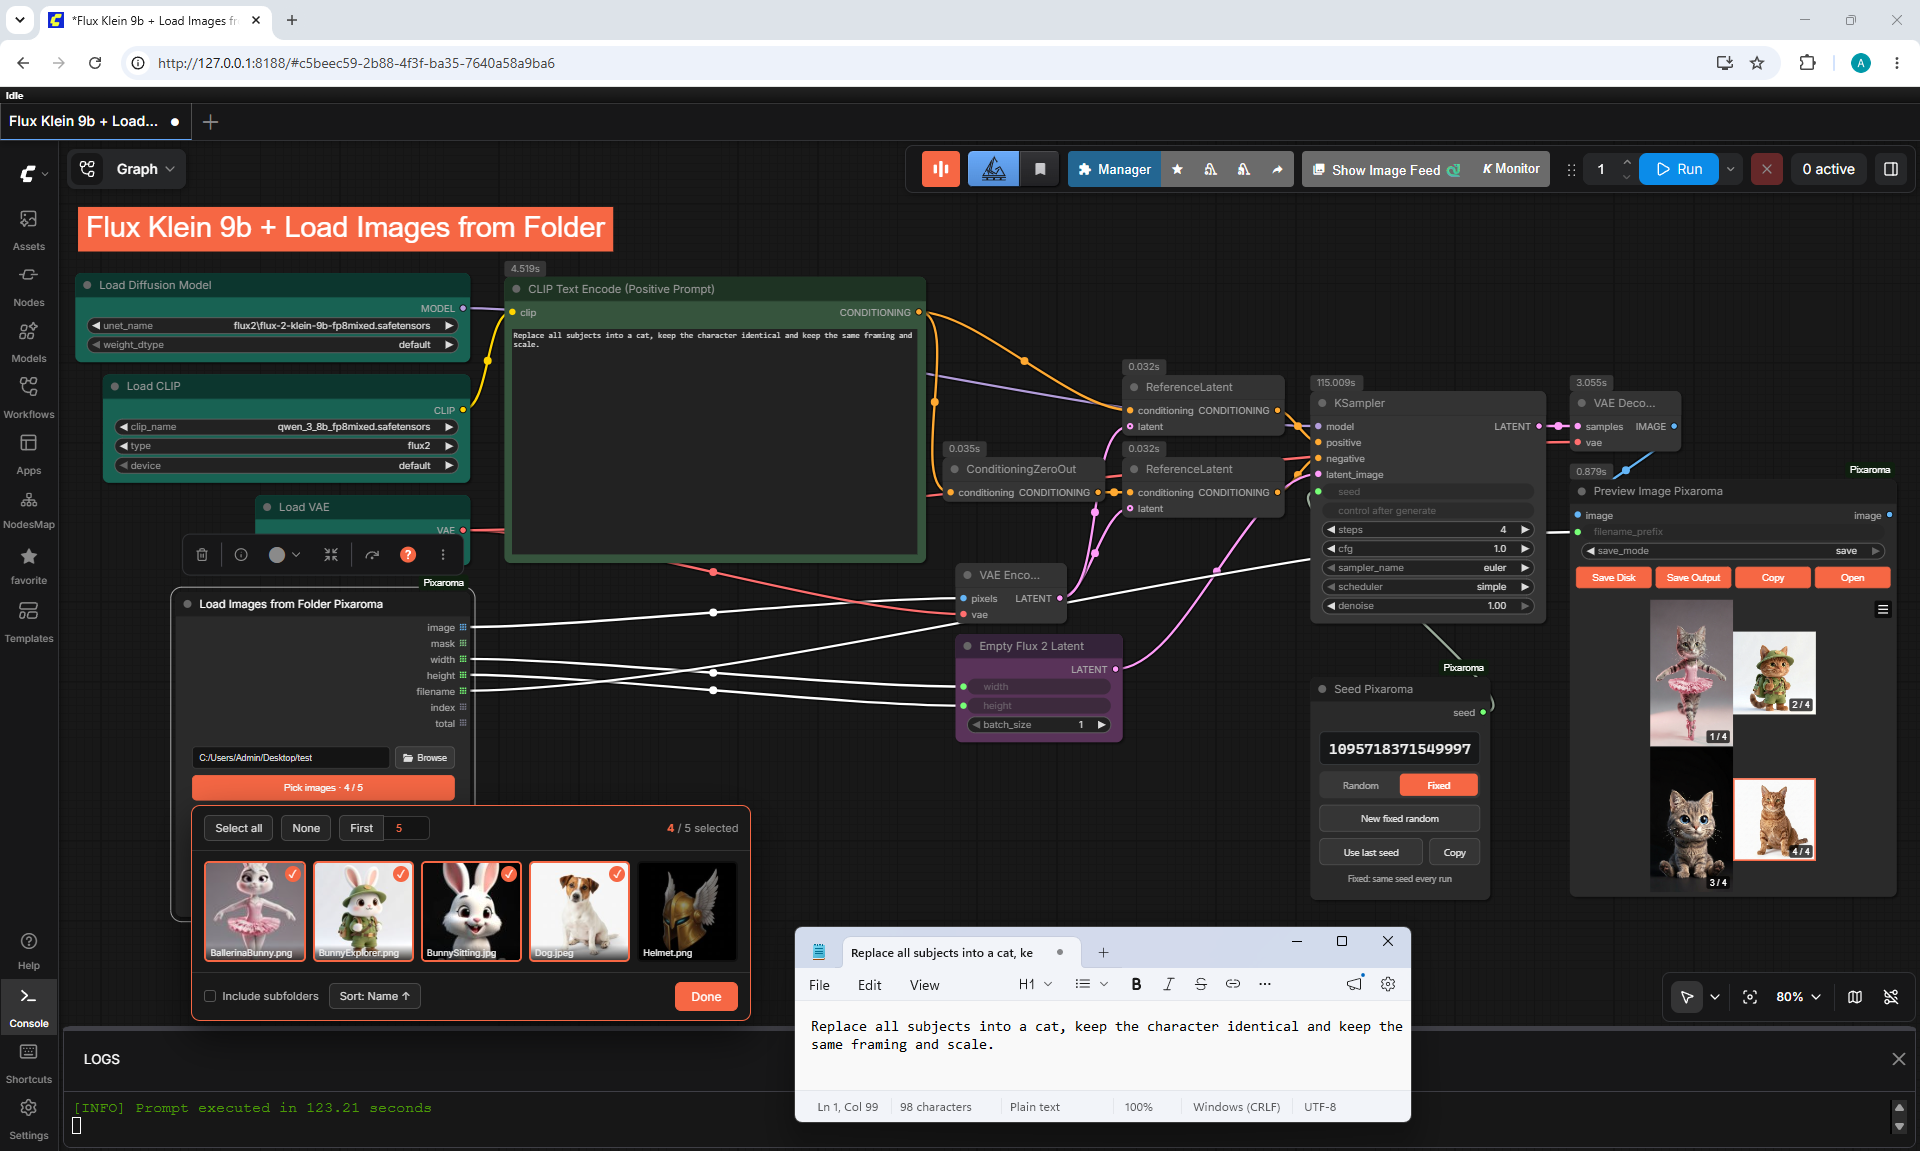Image resolution: width=1920 pixels, height=1151 pixels.
Task: Toggle link visibility icon in canvas controls
Action: (x=1891, y=997)
